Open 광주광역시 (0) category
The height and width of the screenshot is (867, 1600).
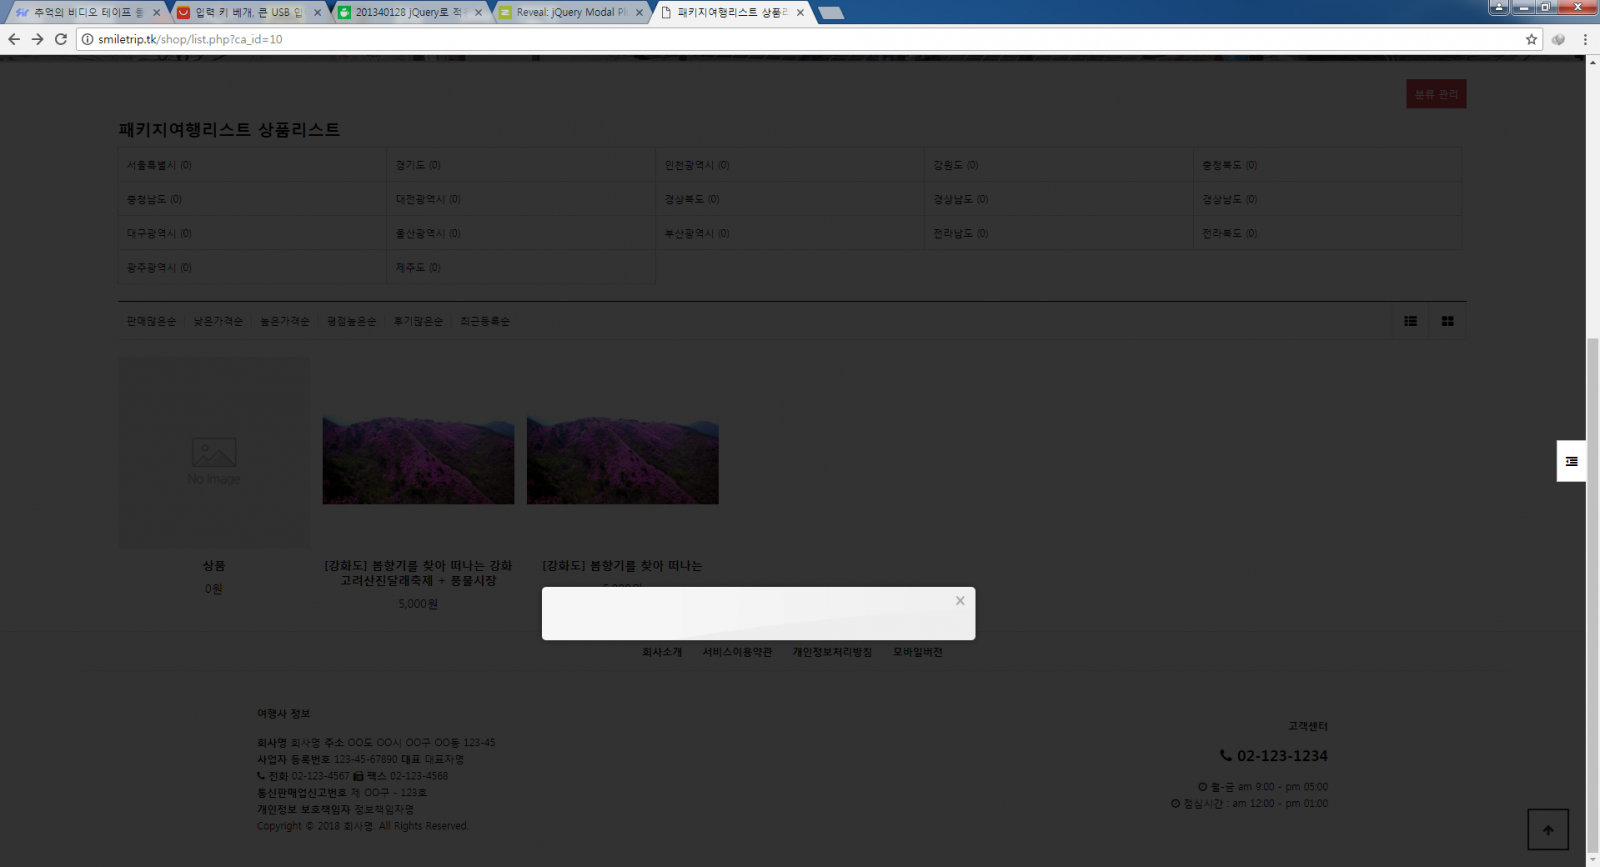pyautogui.click(x=159, y=267)
